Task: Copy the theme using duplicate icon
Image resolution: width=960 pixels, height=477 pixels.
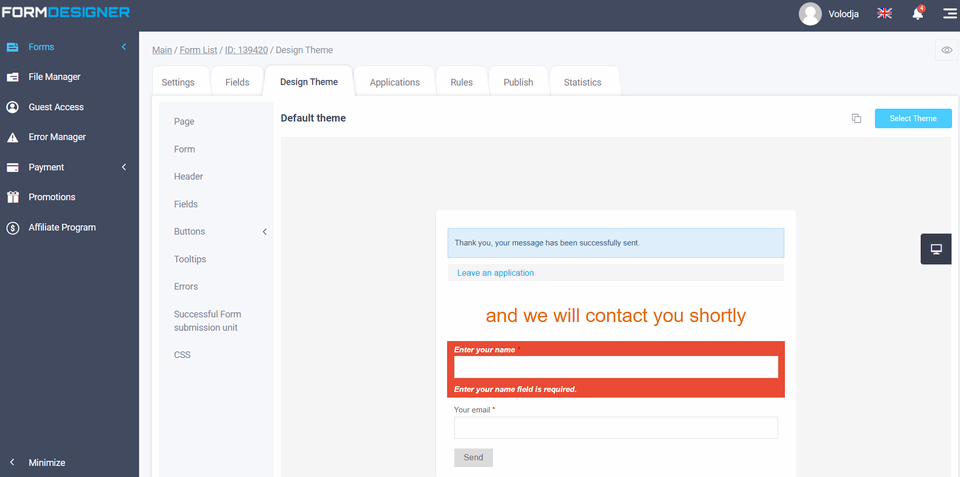Action: (x=857, y=118)
